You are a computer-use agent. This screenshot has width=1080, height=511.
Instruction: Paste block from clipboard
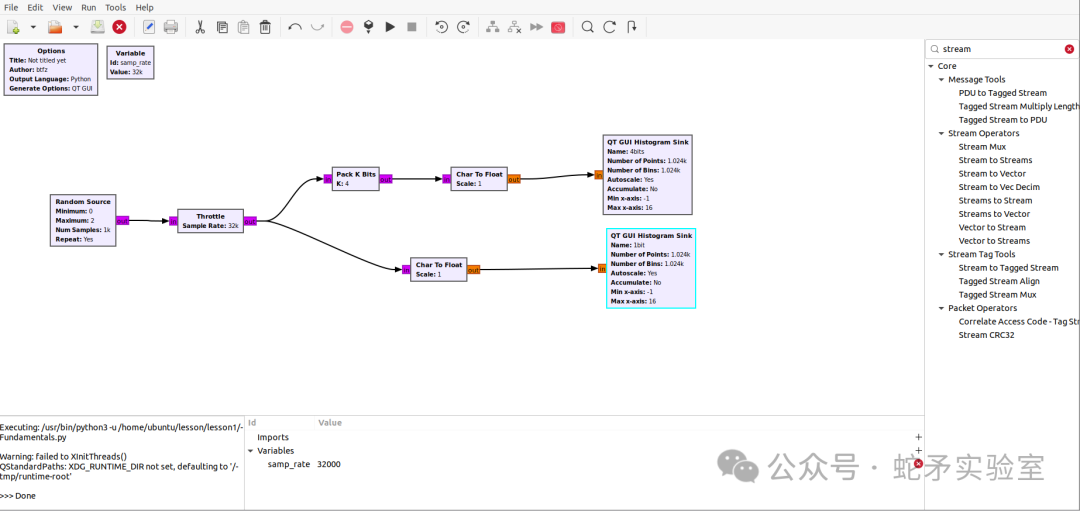coord(243,27)
